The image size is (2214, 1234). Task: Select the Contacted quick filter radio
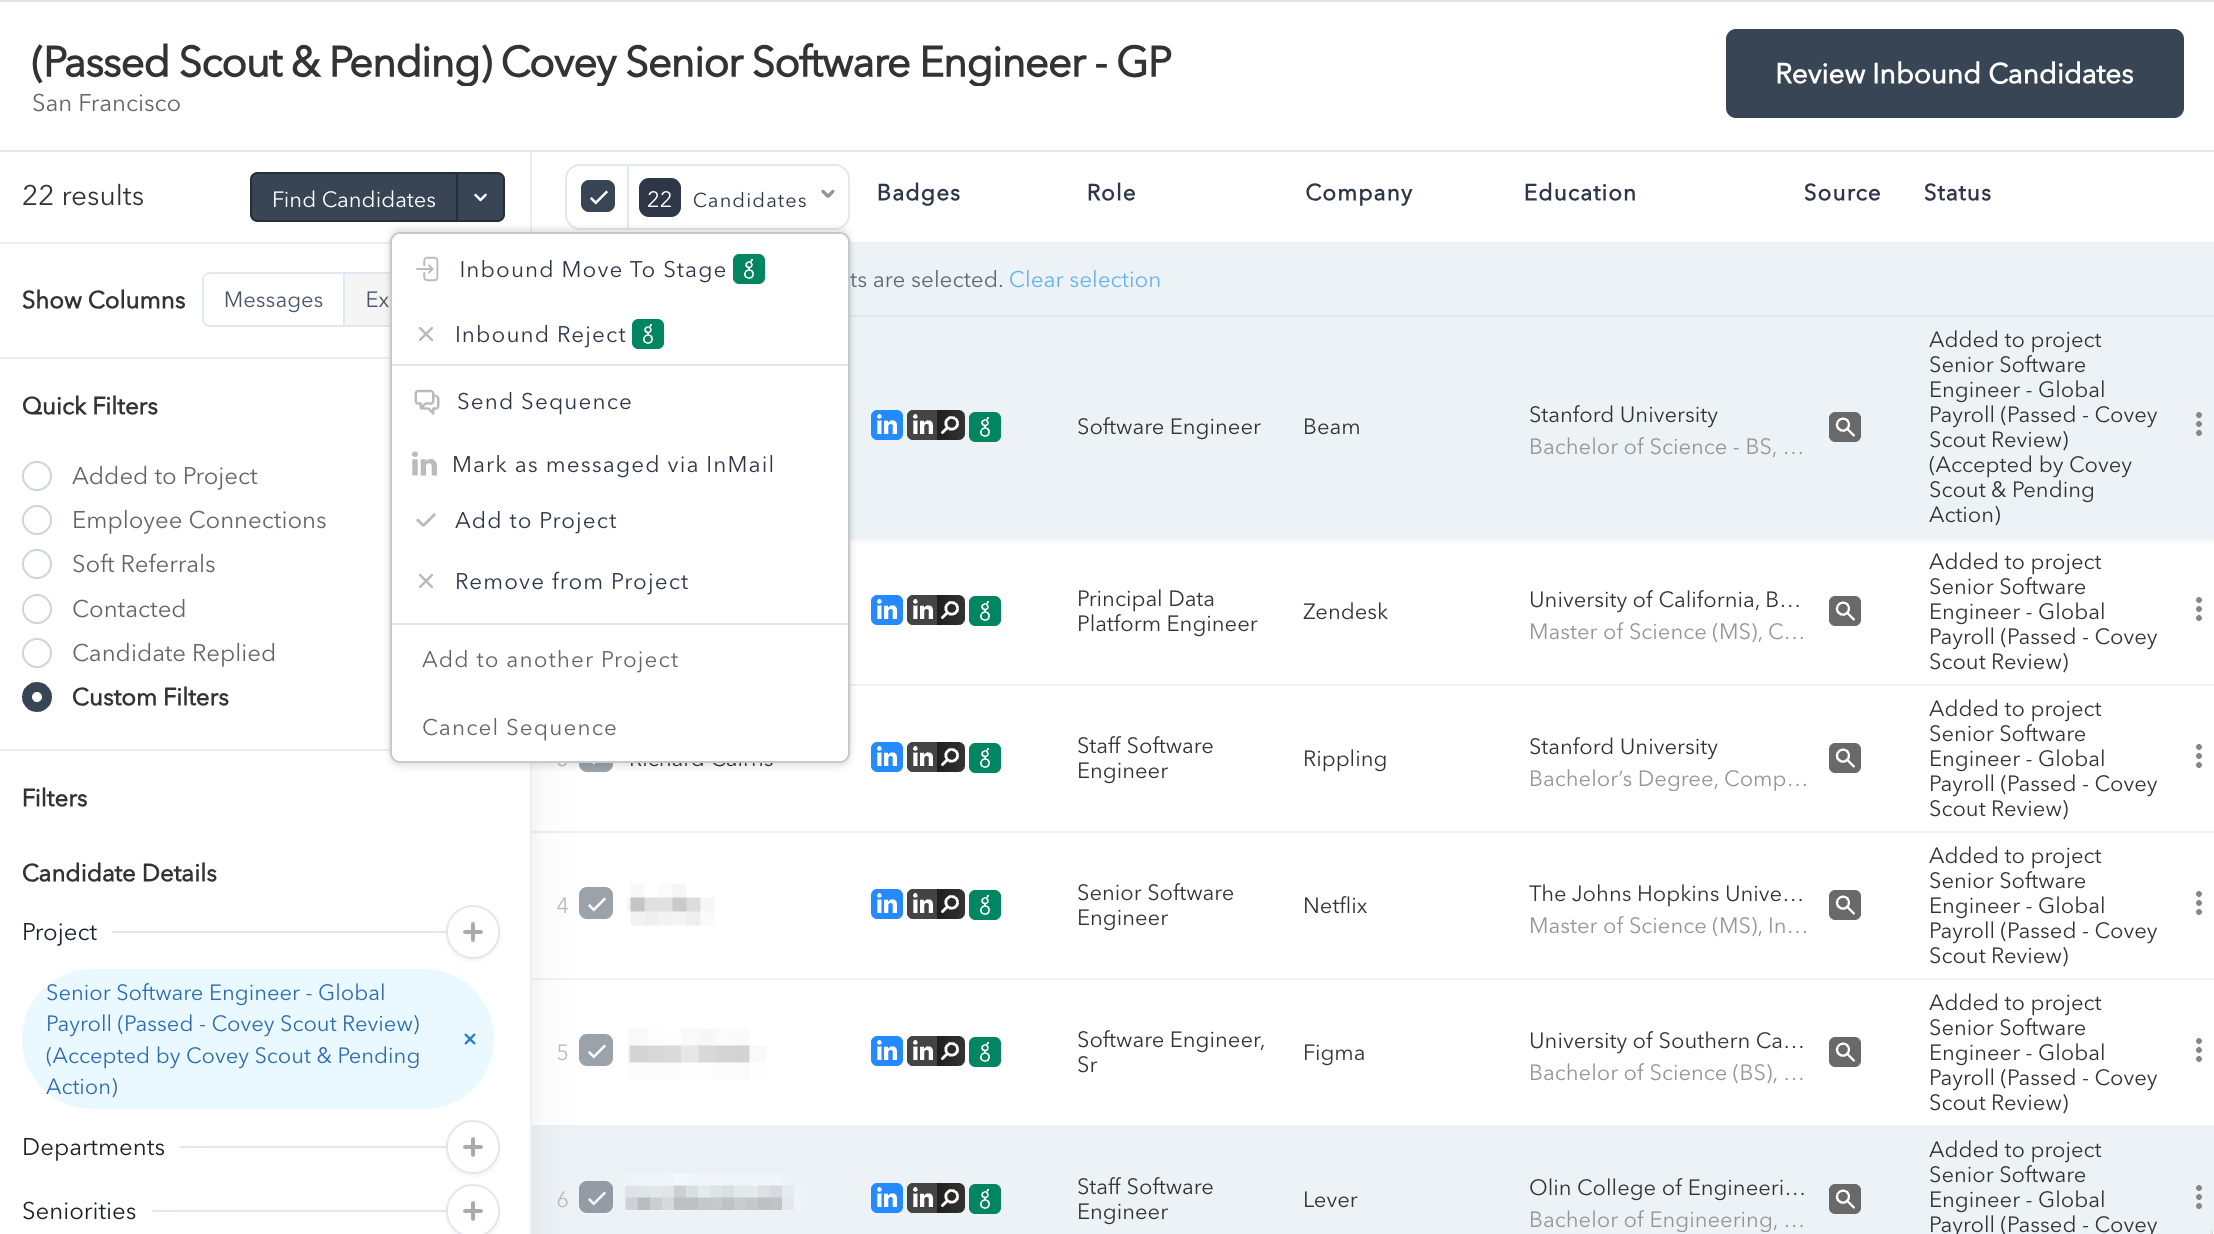point(37,609)
